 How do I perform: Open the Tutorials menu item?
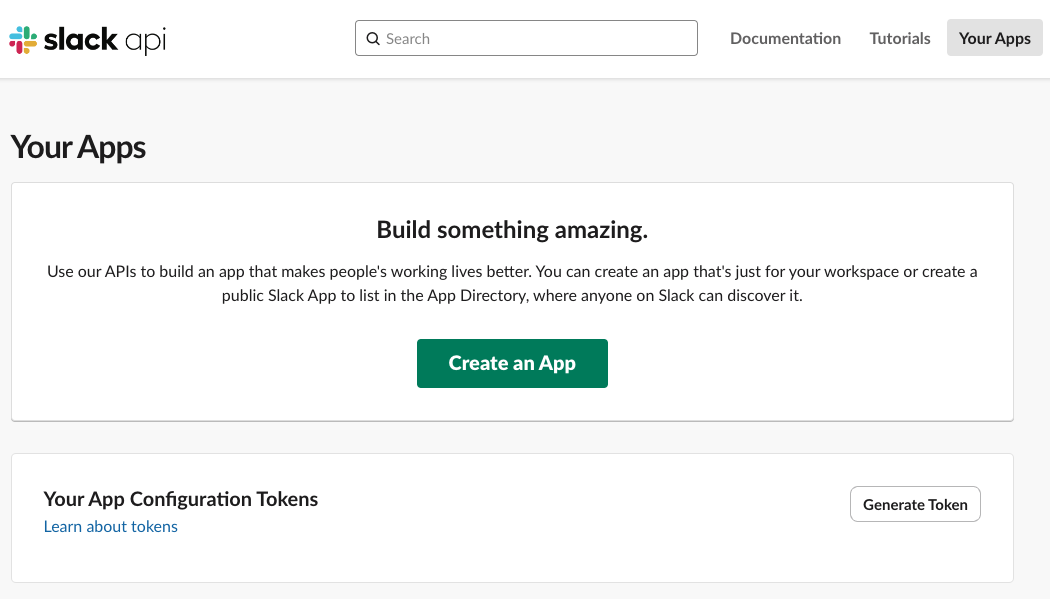899,38
